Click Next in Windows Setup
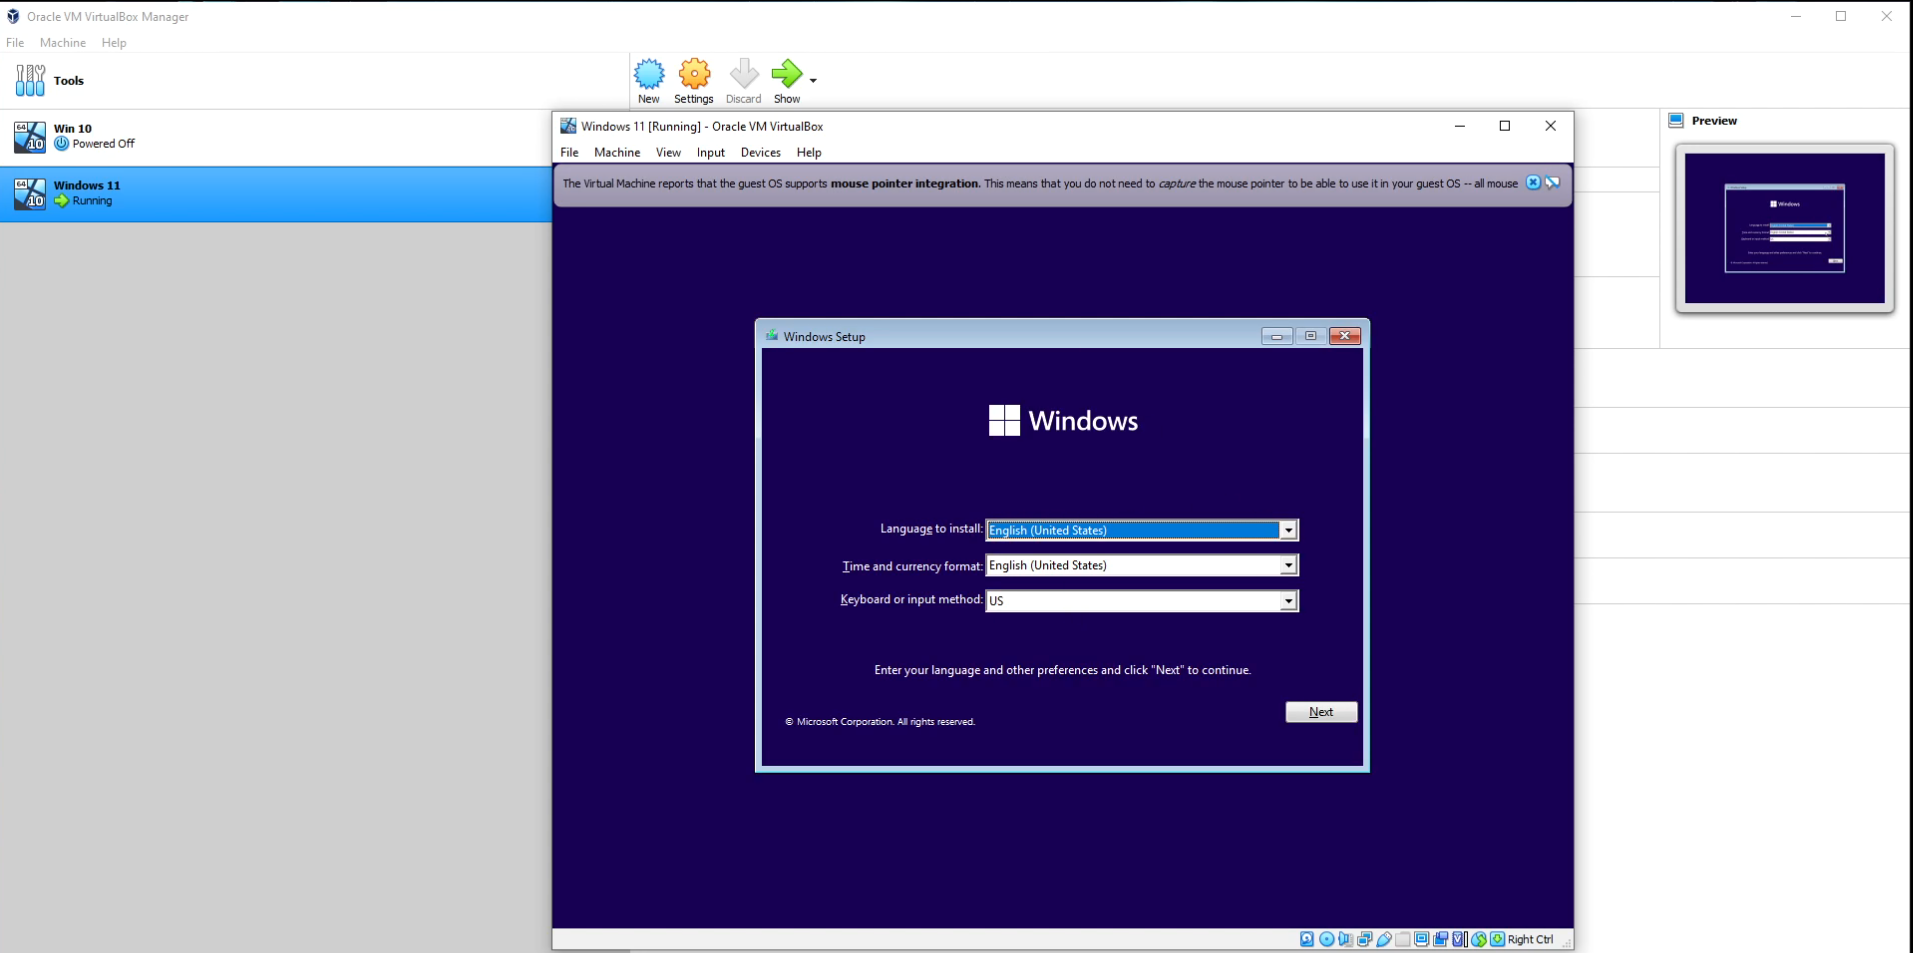Viewport: 1913px width, 953px height. [x=1321, y=712]
